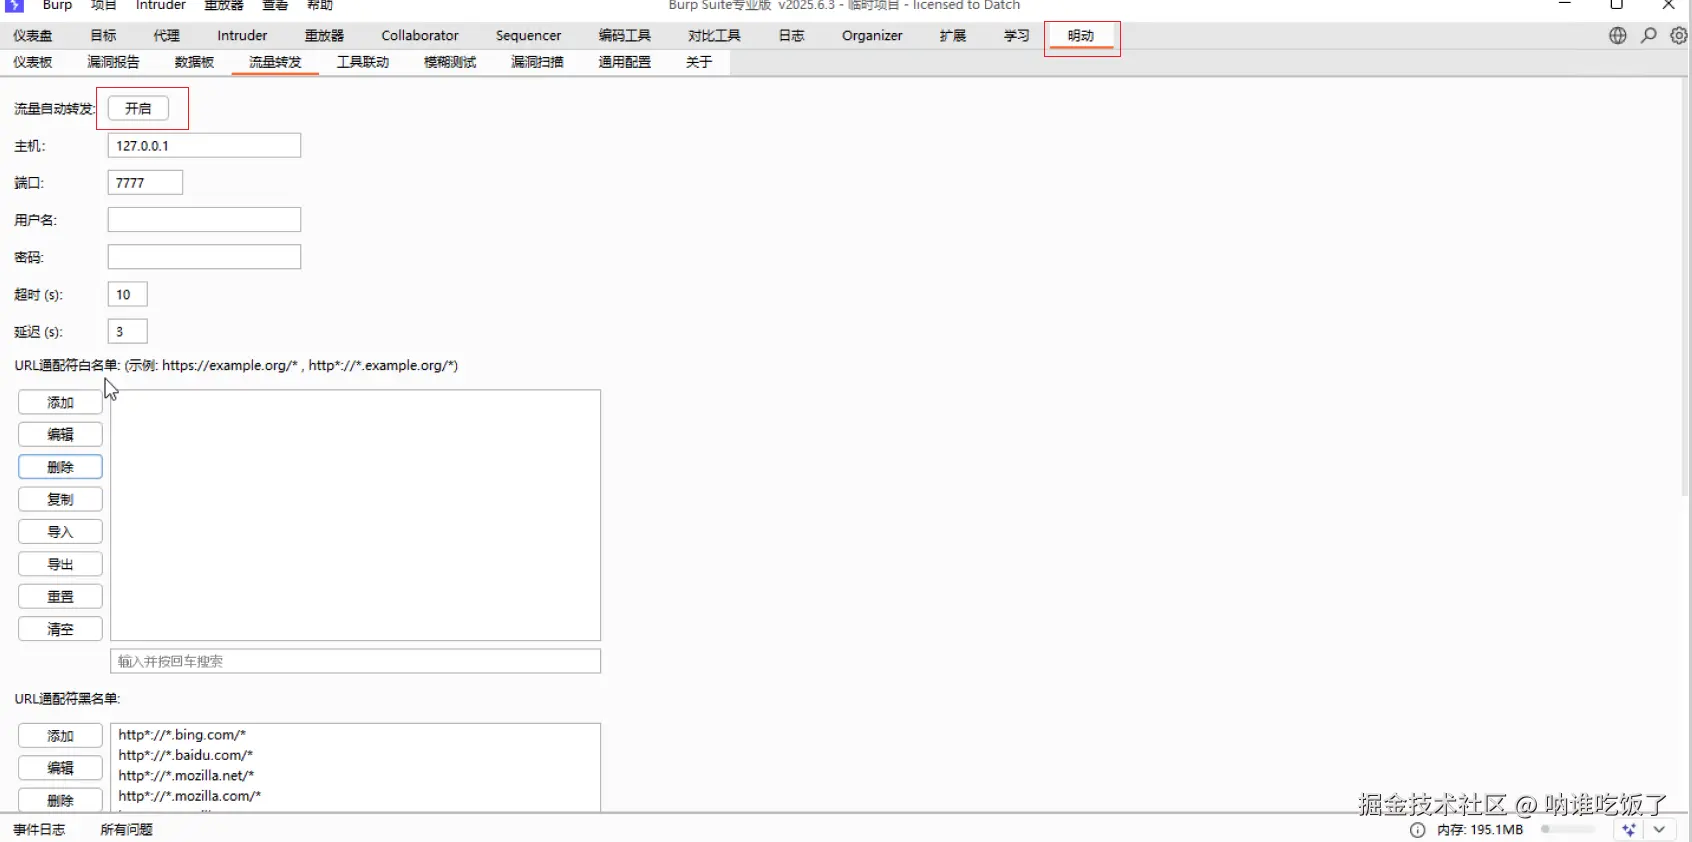The image size is (1692, 842).
Task: Open the 对比工具 tab
Action: (x=714, y=36)
